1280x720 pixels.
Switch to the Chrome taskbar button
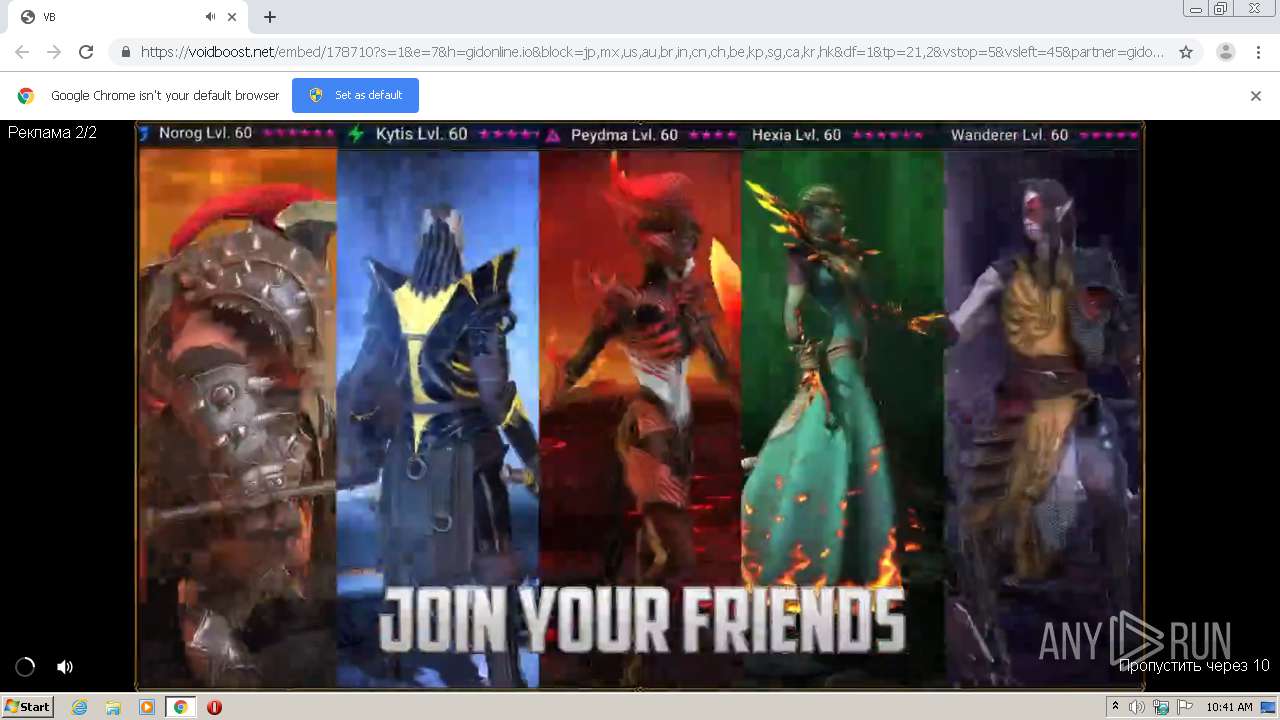[180, 707]
